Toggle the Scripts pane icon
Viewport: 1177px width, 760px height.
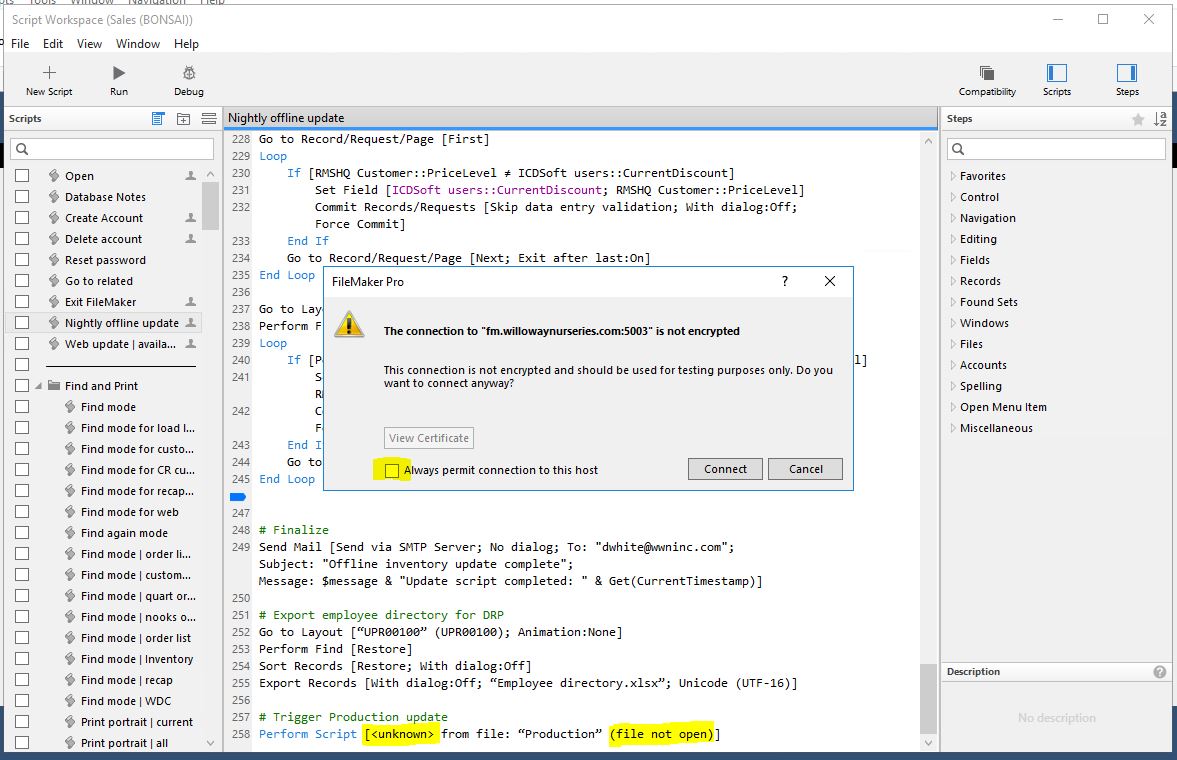point(1056,73)
